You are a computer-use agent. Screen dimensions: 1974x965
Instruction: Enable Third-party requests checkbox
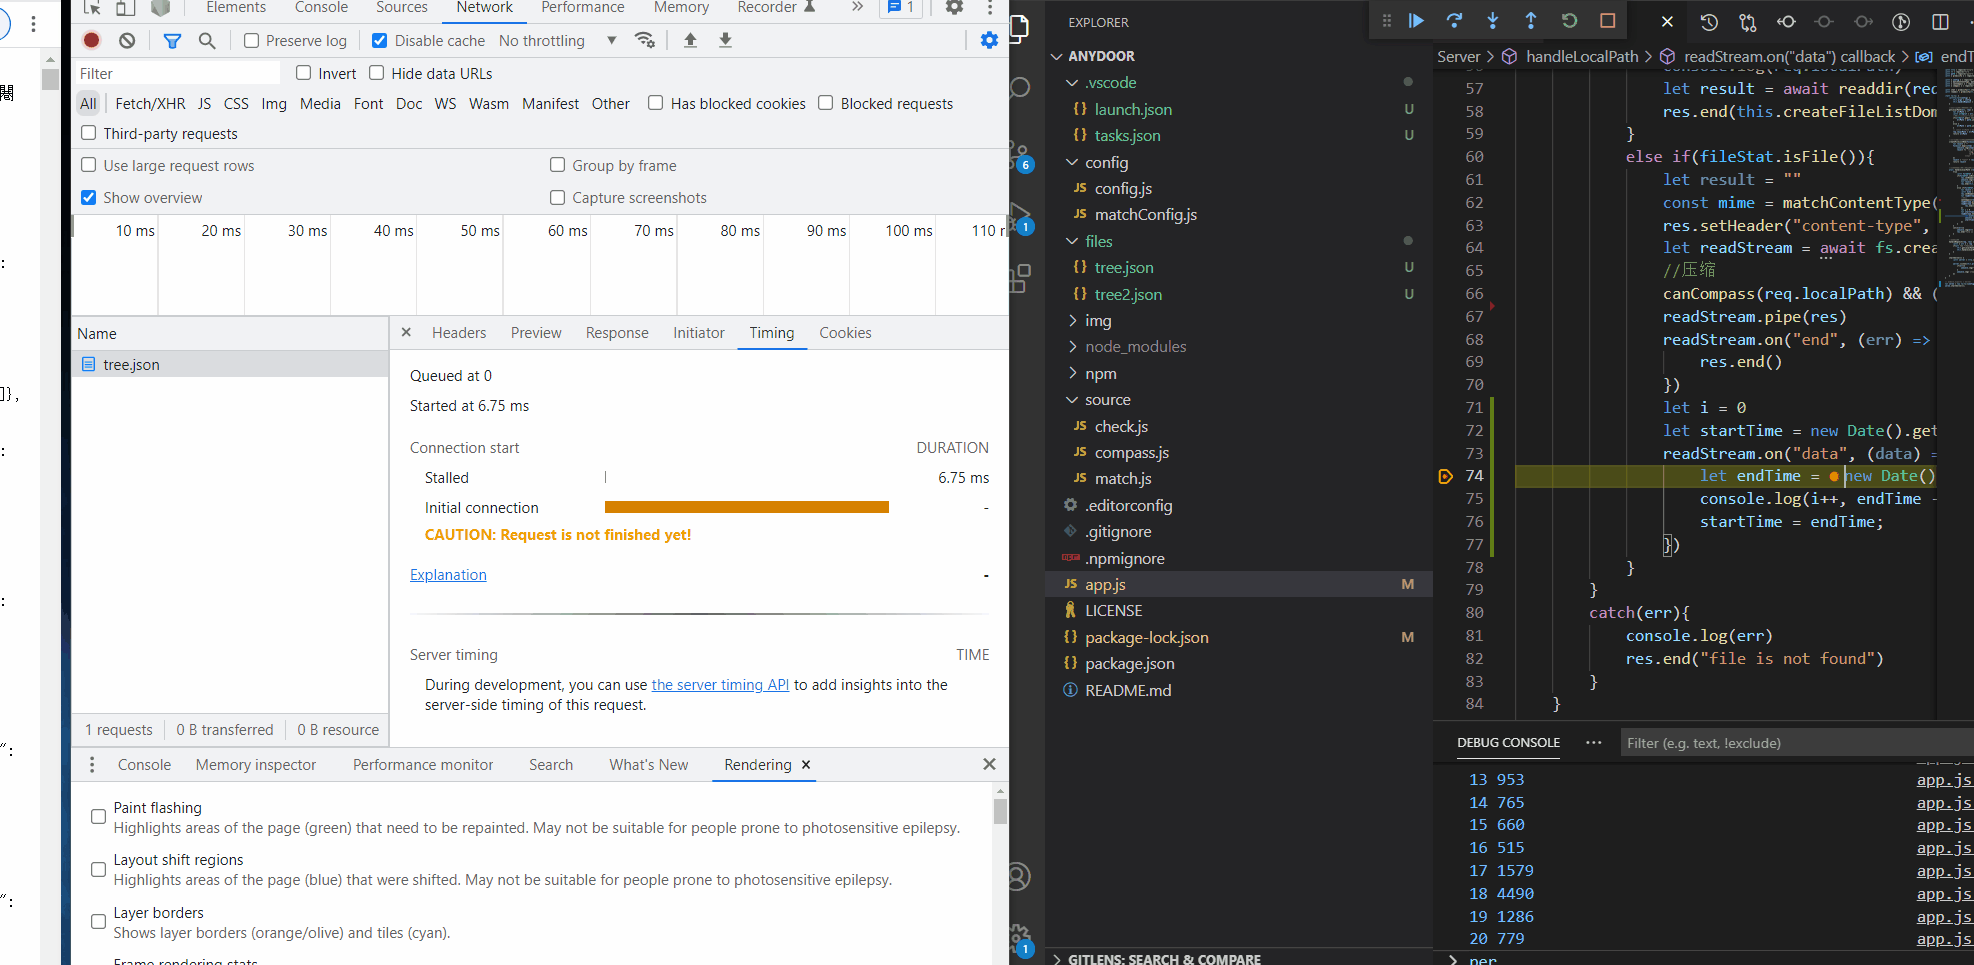coord(89,133)
